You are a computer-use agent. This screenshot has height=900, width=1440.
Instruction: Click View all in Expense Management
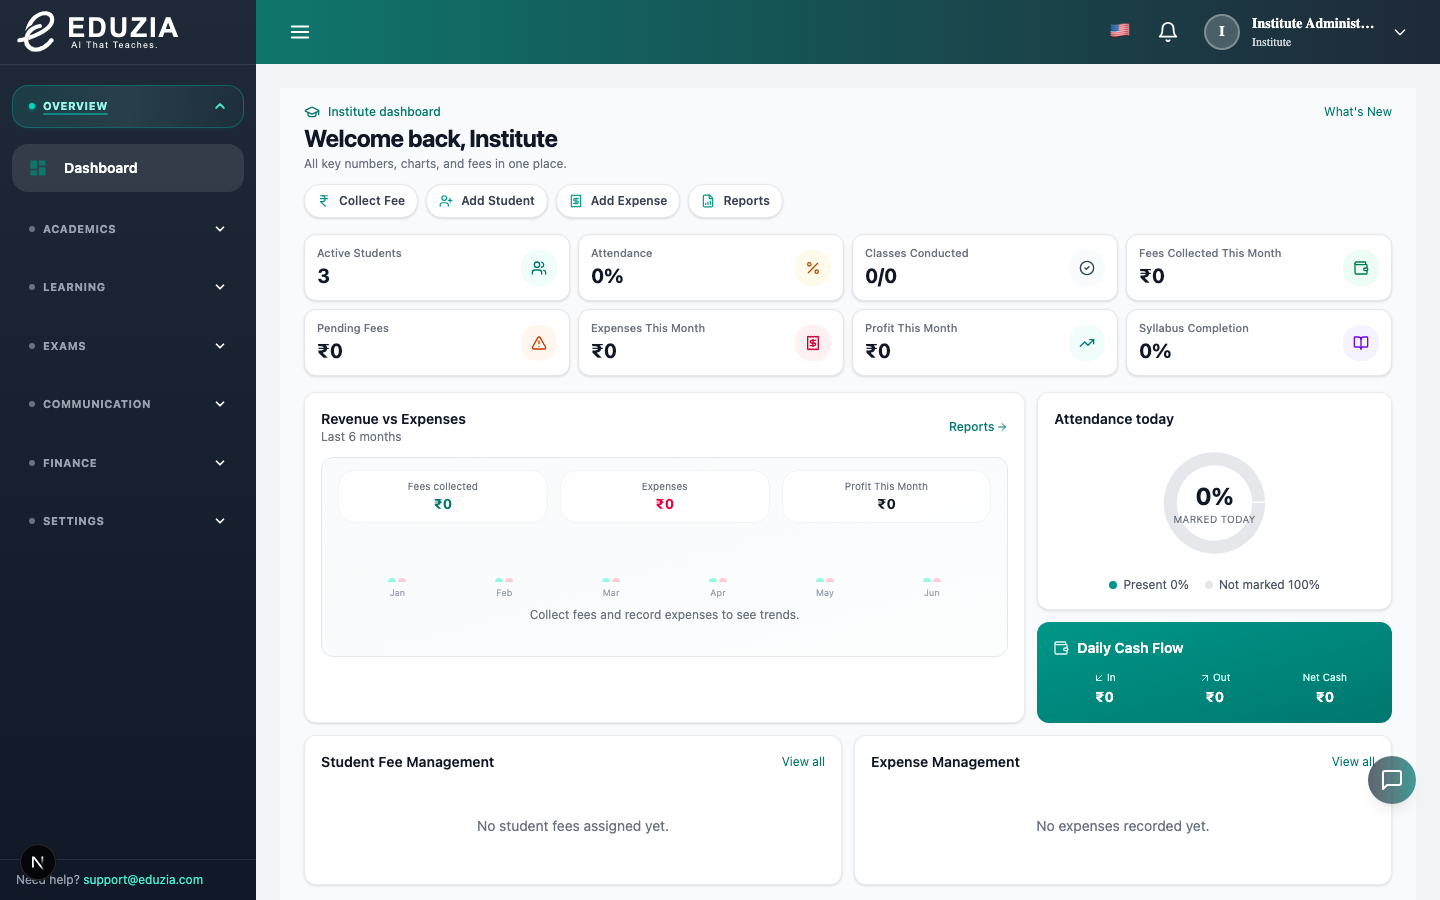point(1353,762)
